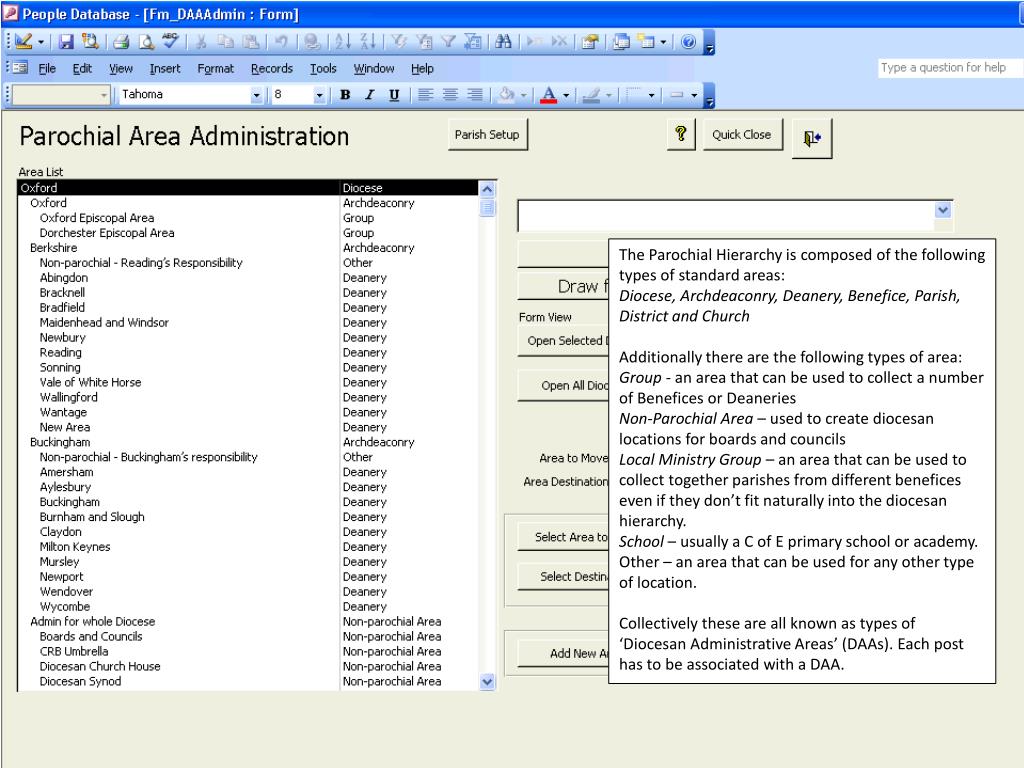This screenshot has width=1024, height=768.
Task: Expand the combo box above the help note
Action: (942, 210)
